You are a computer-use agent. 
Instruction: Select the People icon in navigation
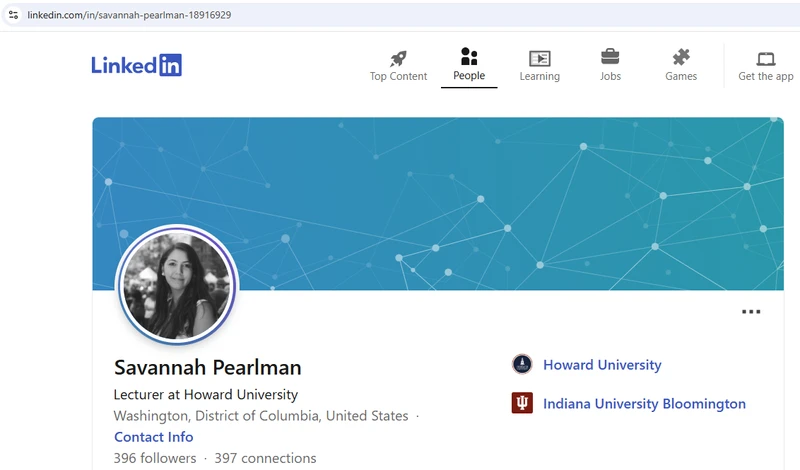(469, 57)
